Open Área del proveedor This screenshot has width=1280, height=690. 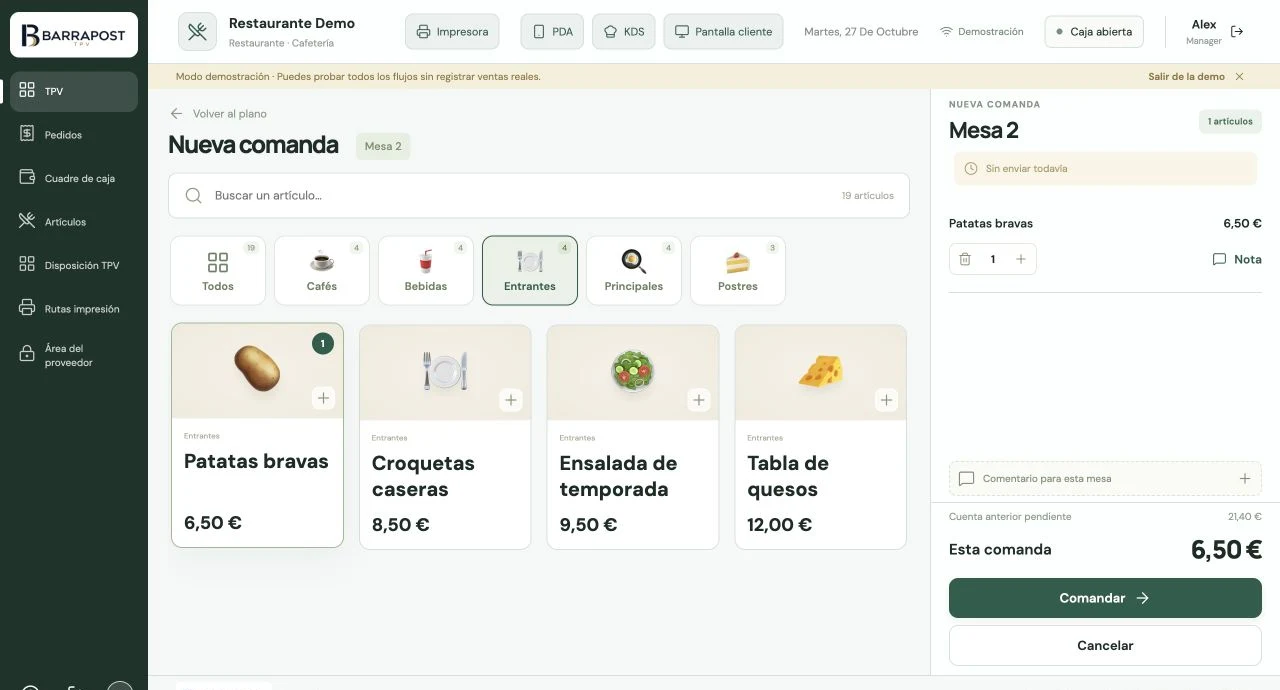[74, 355]
